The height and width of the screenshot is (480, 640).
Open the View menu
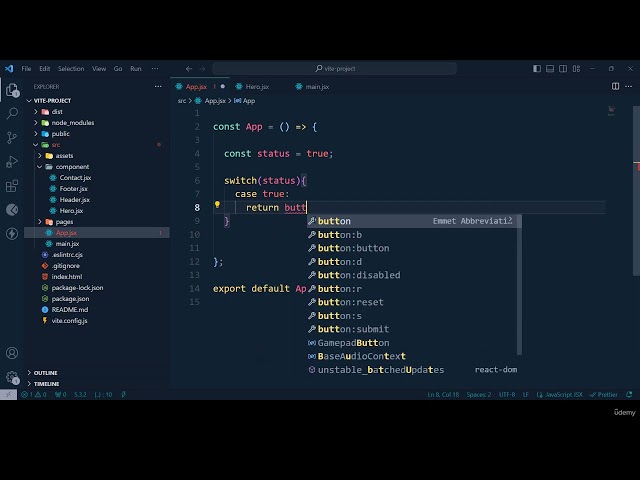point(99,69)
